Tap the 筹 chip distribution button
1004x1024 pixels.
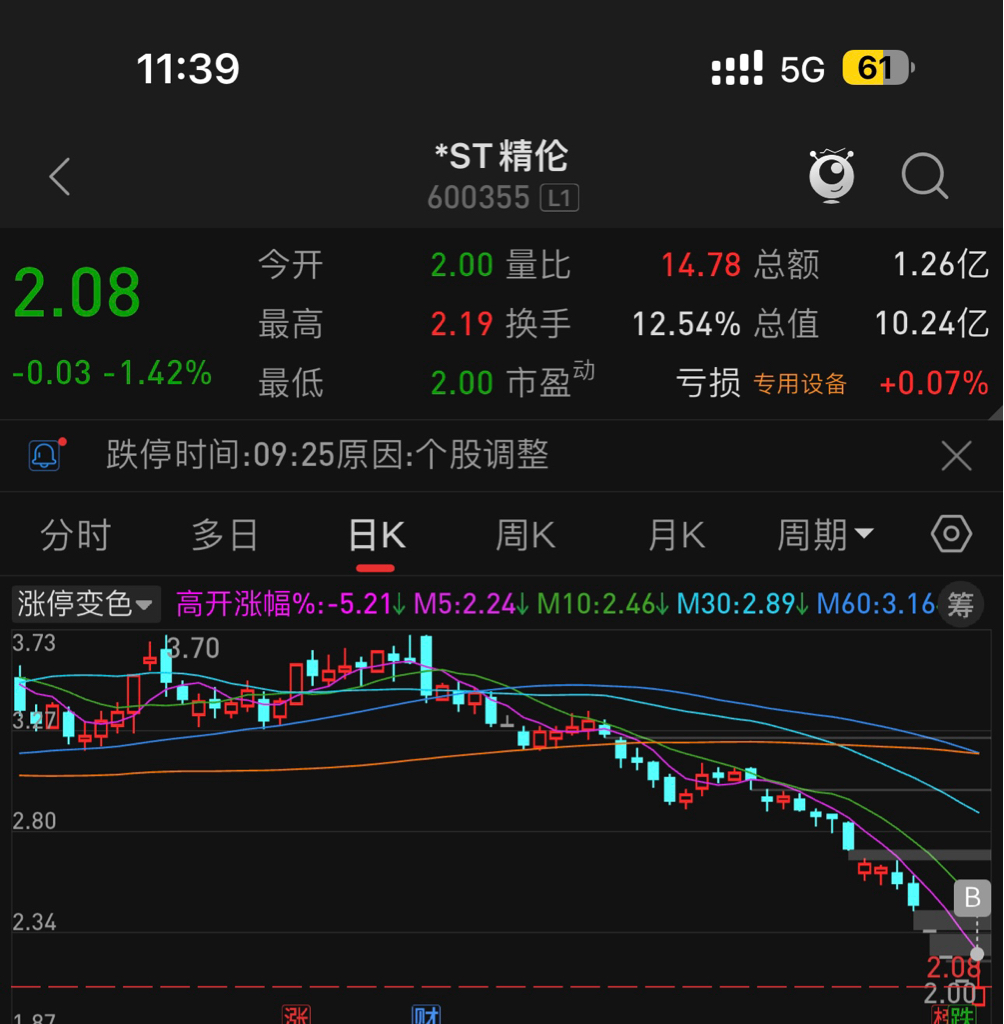960,604
